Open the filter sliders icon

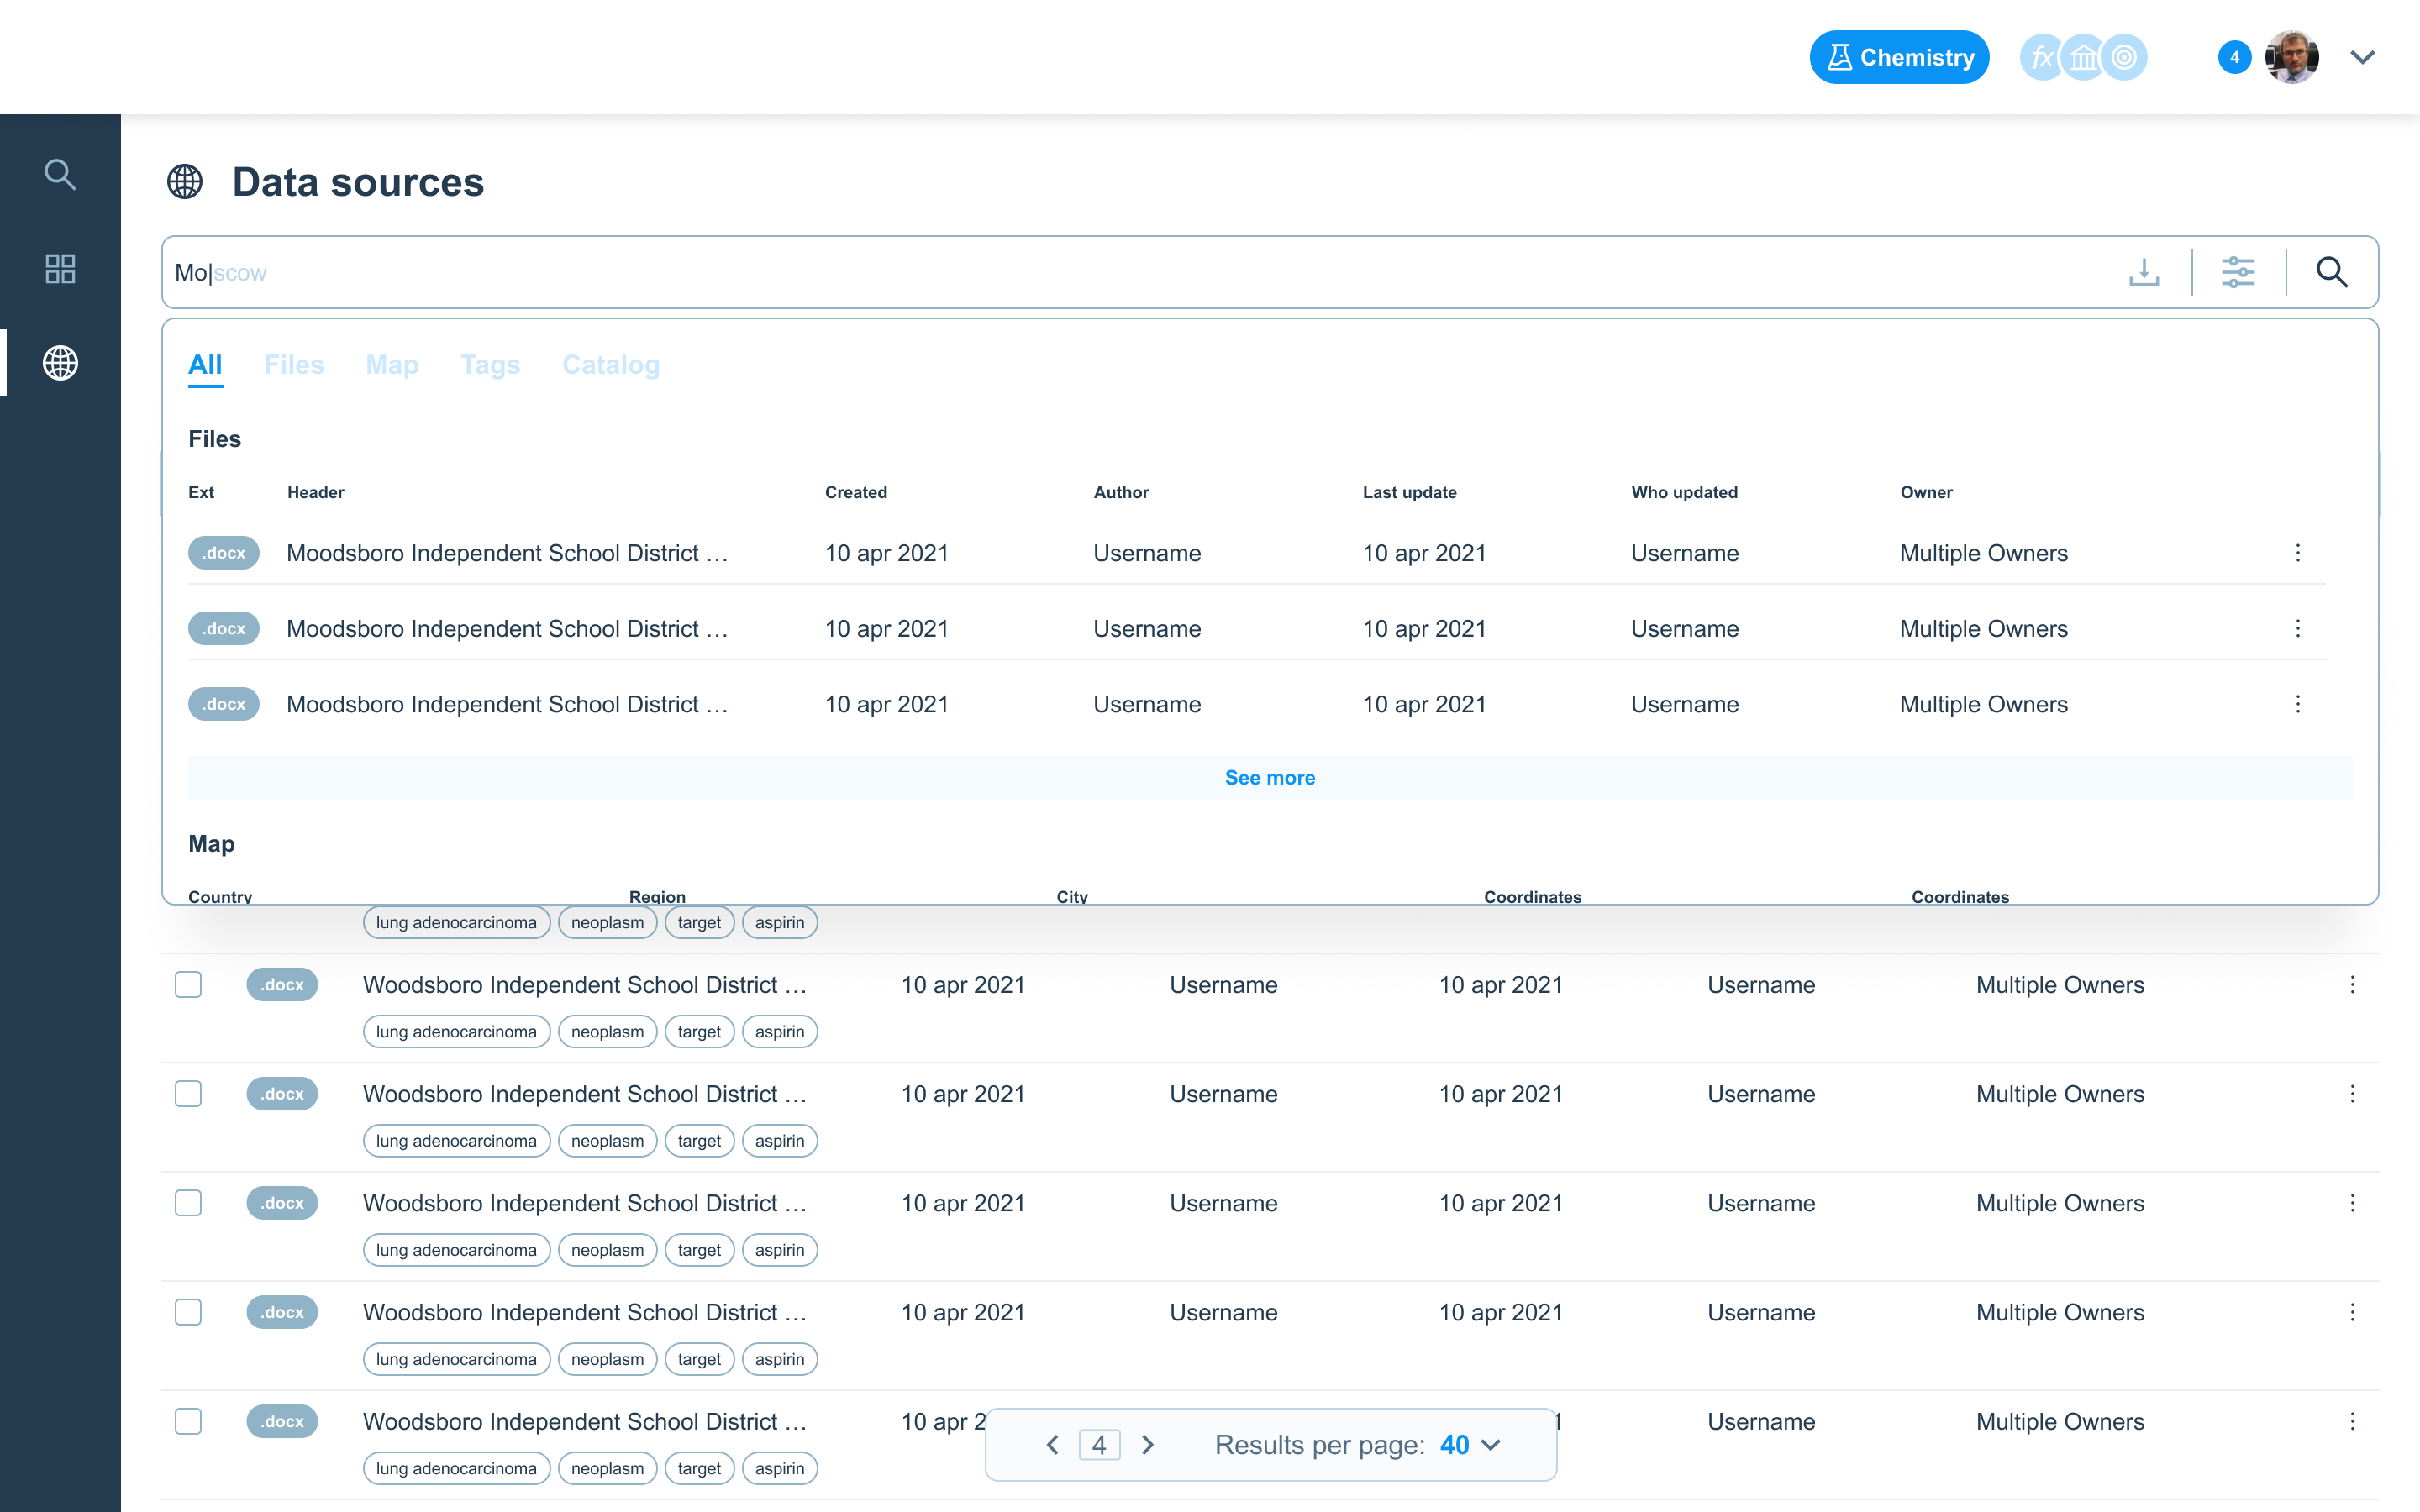2237,272
